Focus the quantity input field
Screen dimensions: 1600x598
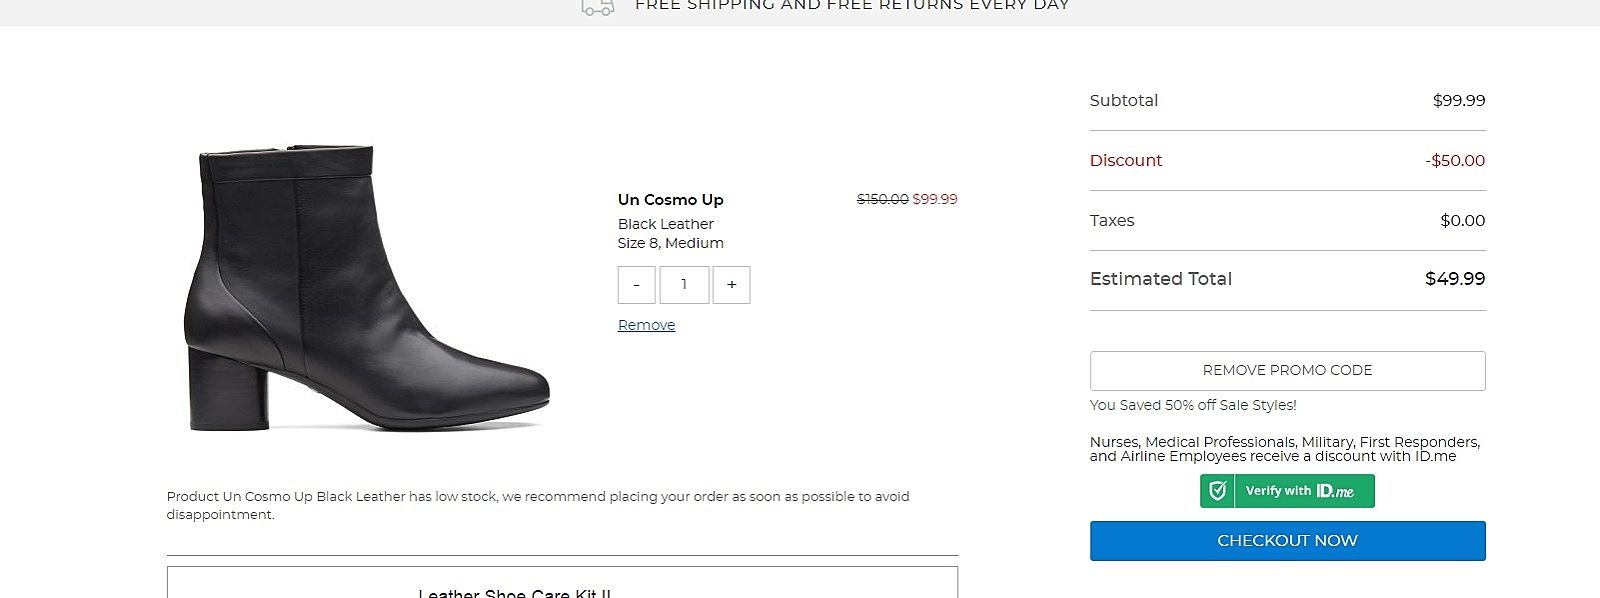click(684, 285)
